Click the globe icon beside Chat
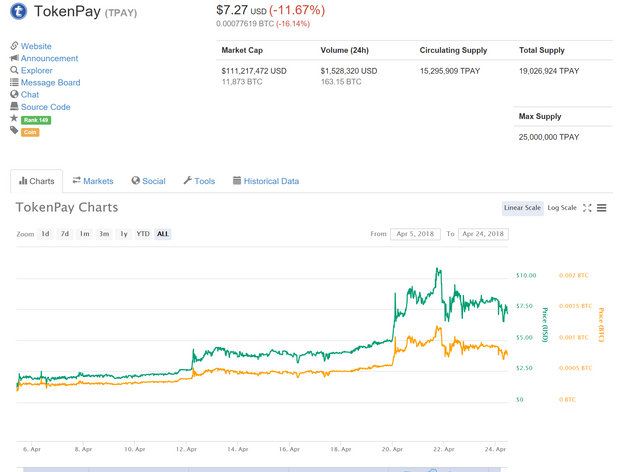The image size is (640, 472). click(x=14, y=94)
